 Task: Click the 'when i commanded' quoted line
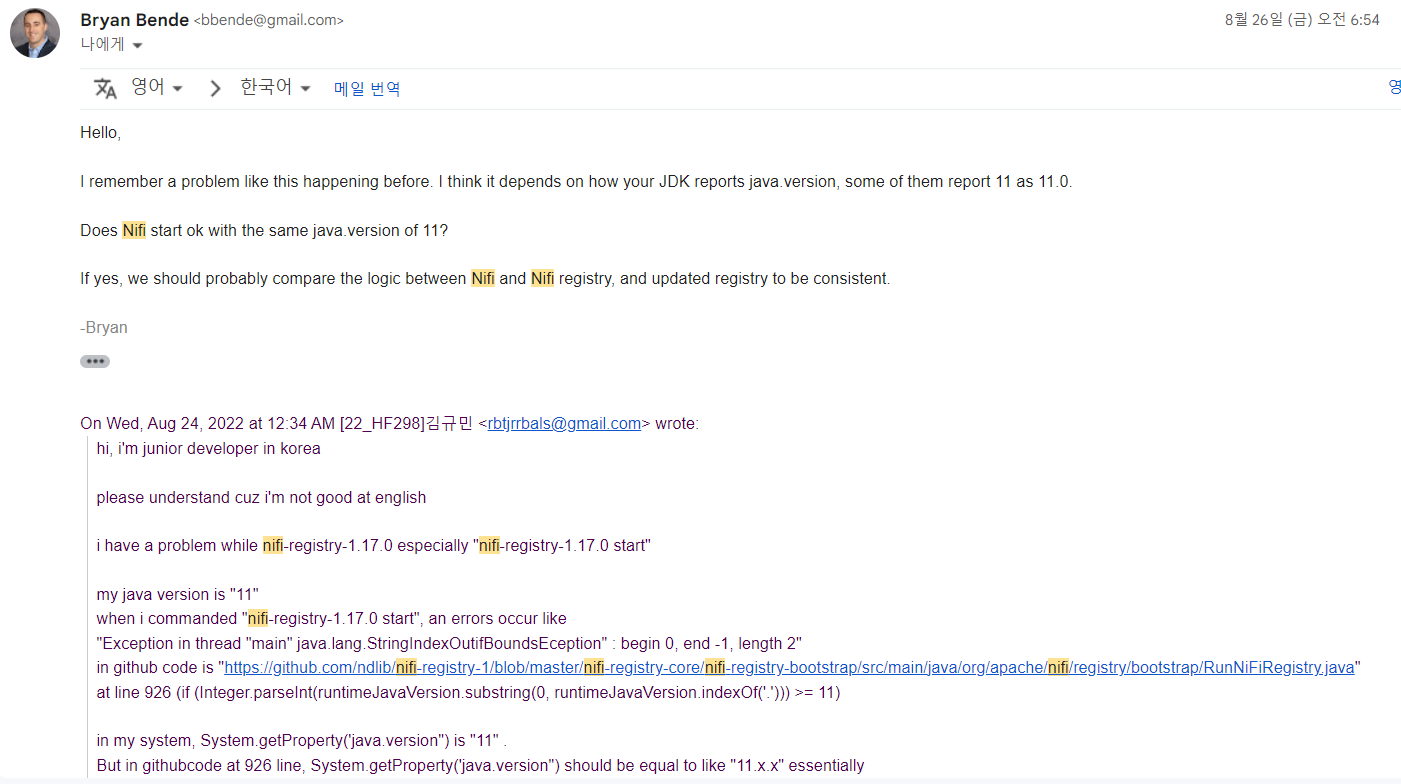[332, 620]
